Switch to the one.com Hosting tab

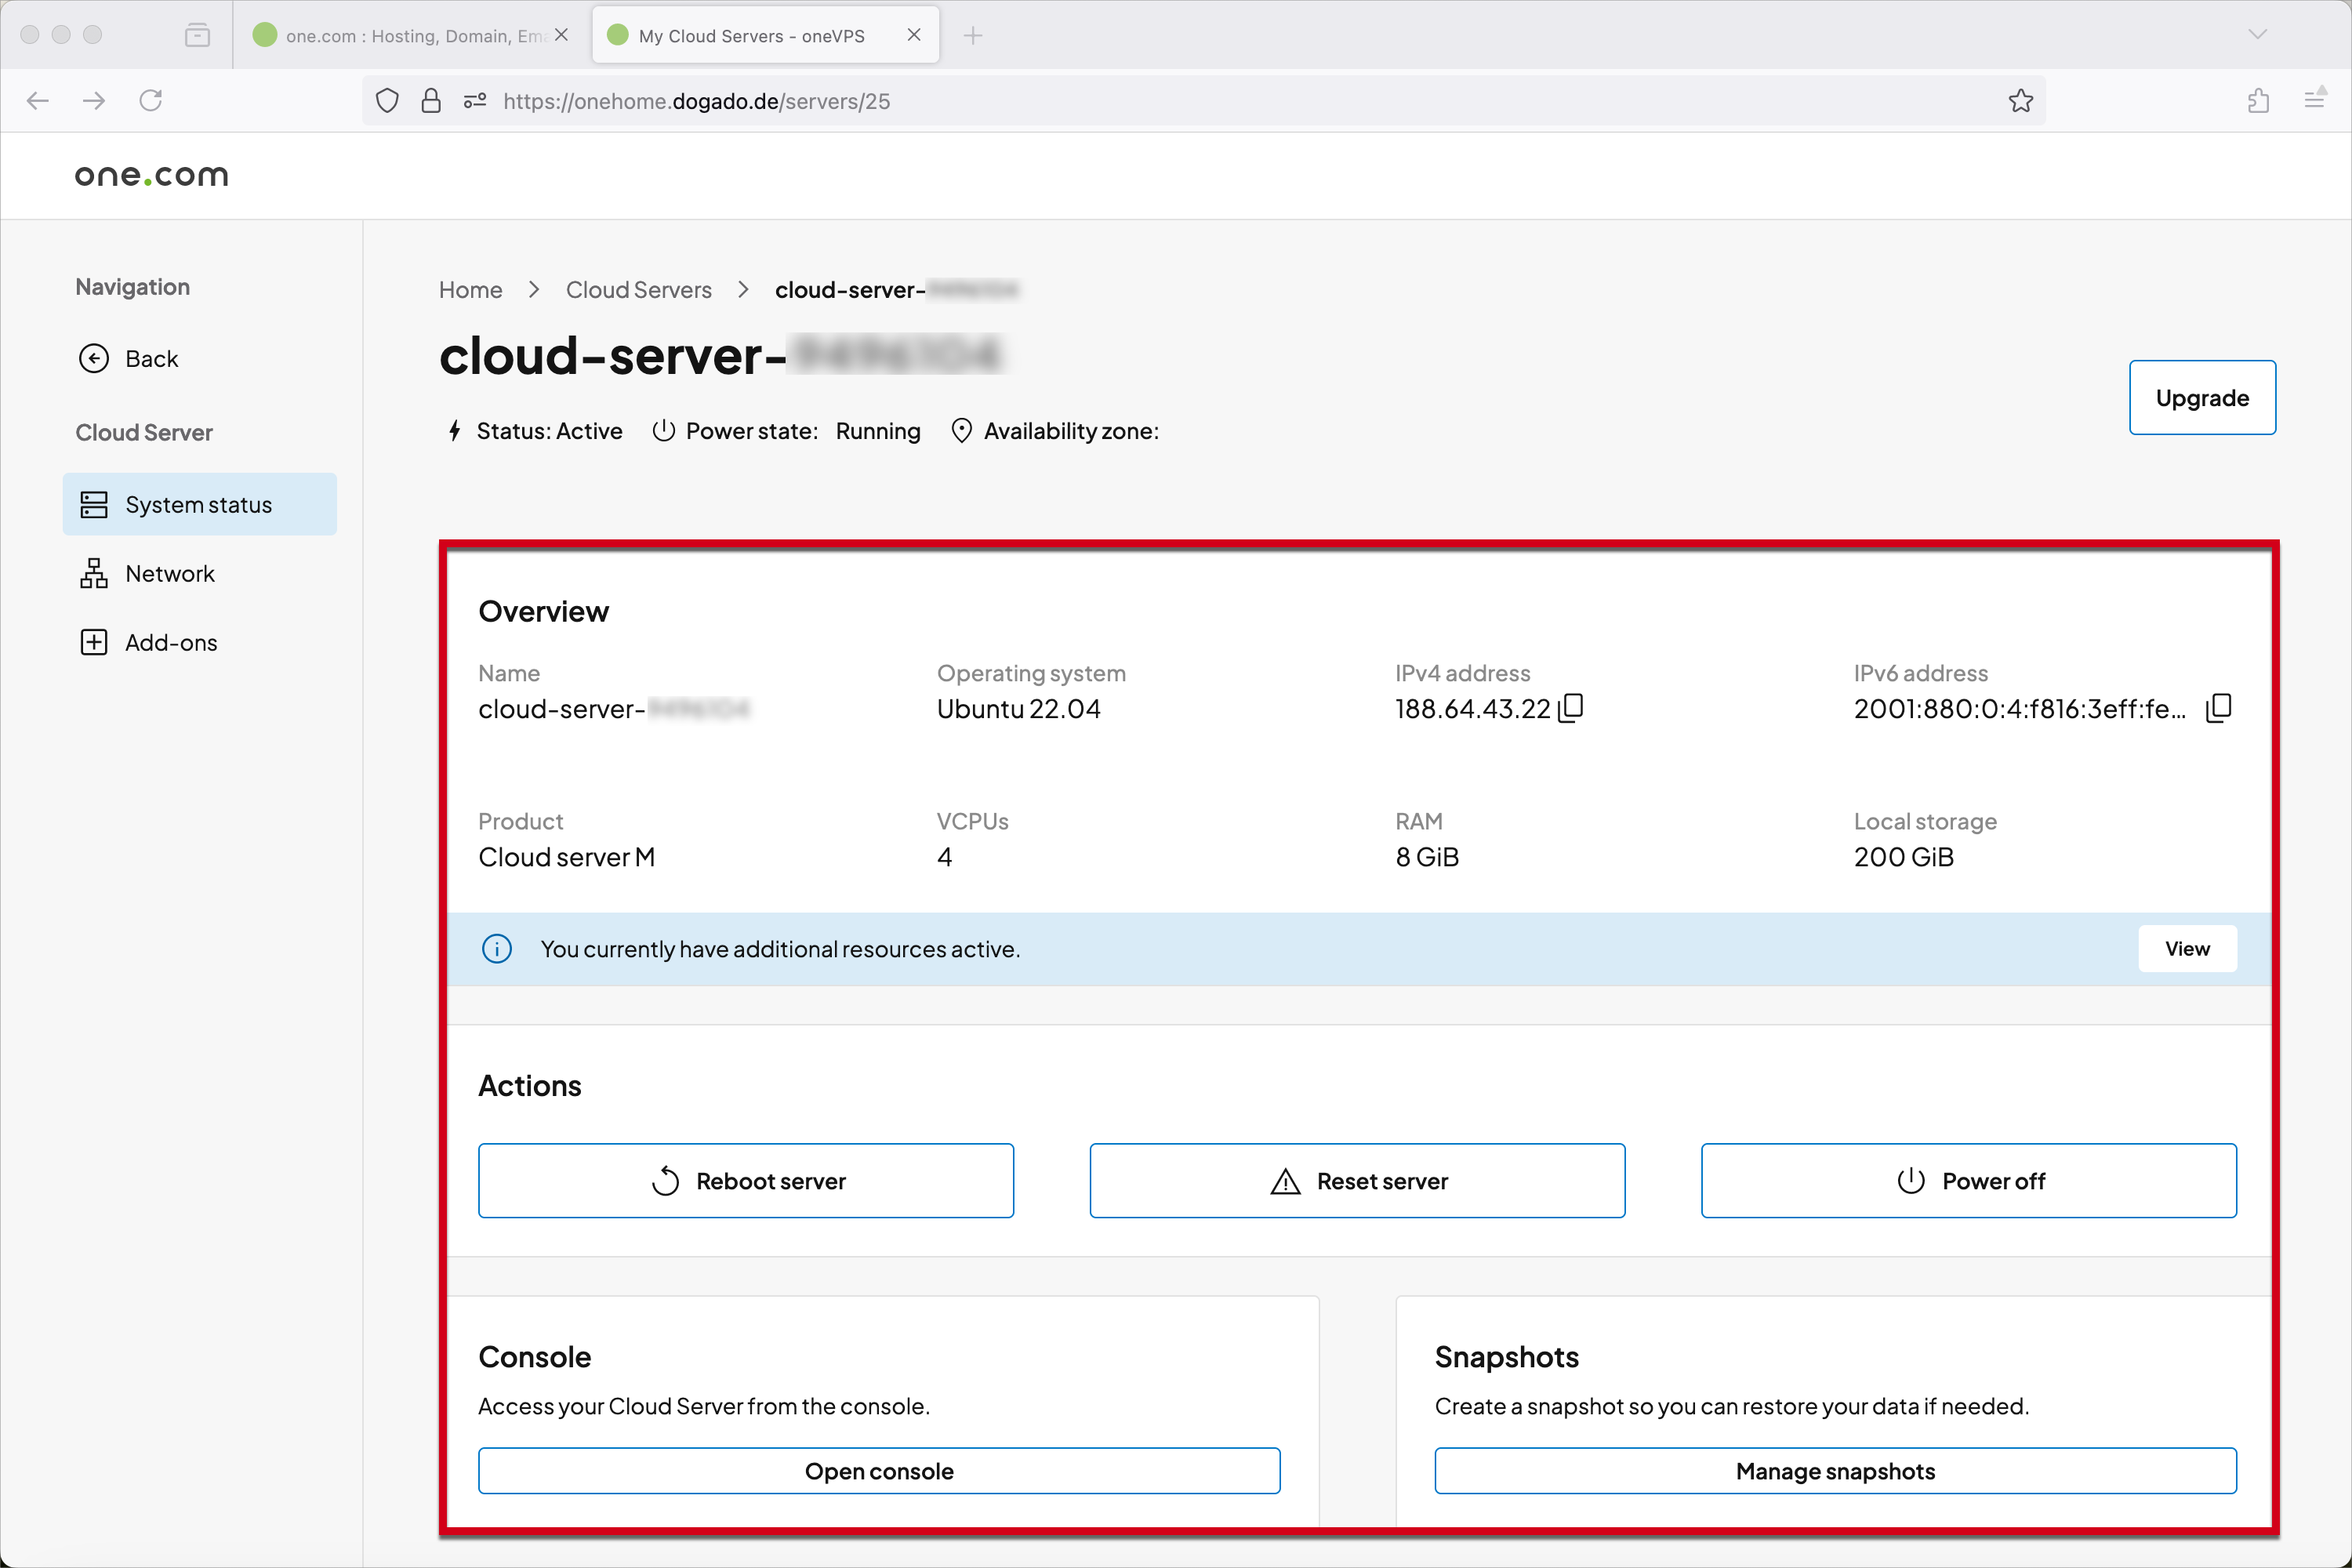pyautogui.click(x=412, y=36)
